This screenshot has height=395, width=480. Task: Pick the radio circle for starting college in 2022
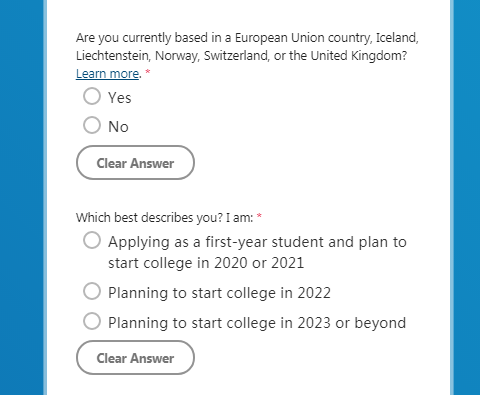(92, 291)
